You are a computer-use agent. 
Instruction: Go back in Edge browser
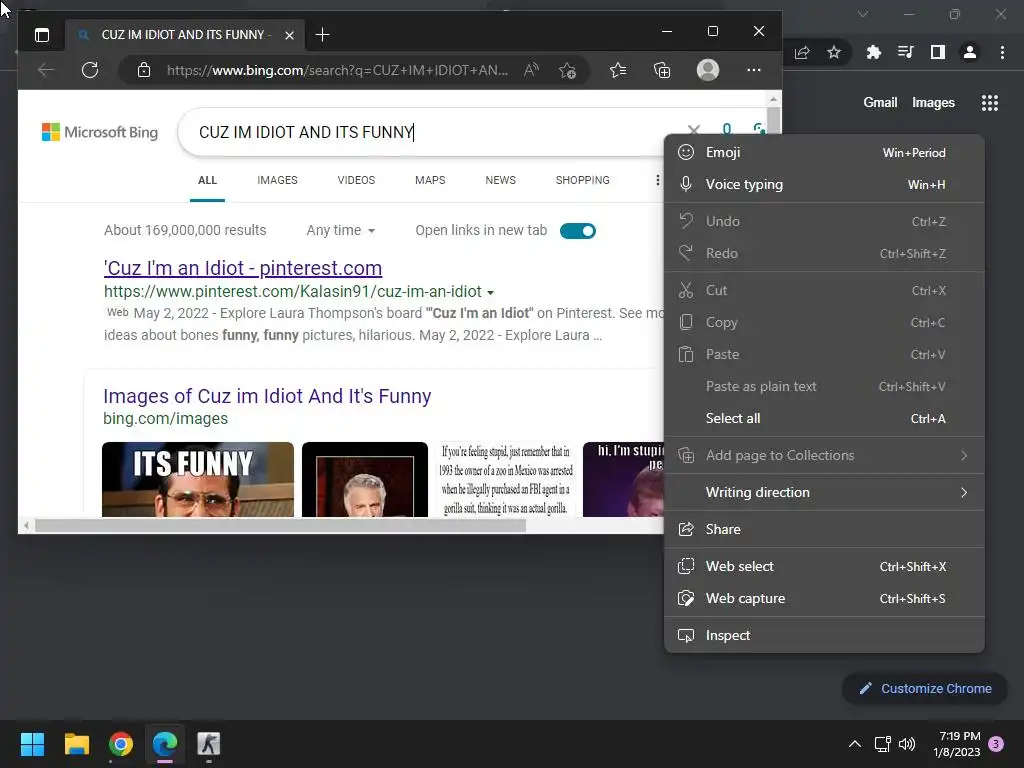(46, 70)
